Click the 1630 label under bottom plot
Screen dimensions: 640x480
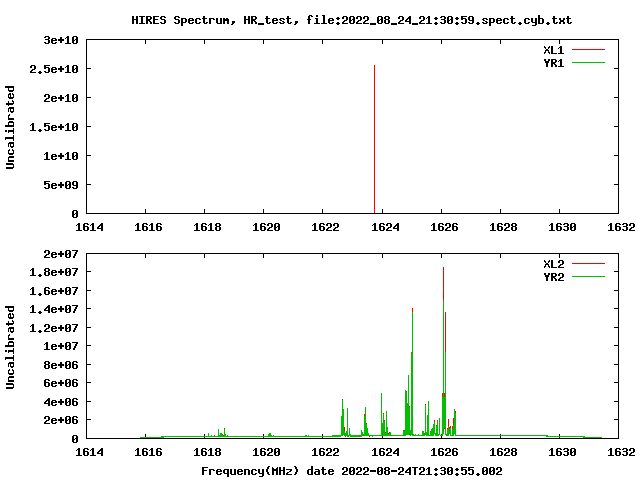tap(562, 452)
